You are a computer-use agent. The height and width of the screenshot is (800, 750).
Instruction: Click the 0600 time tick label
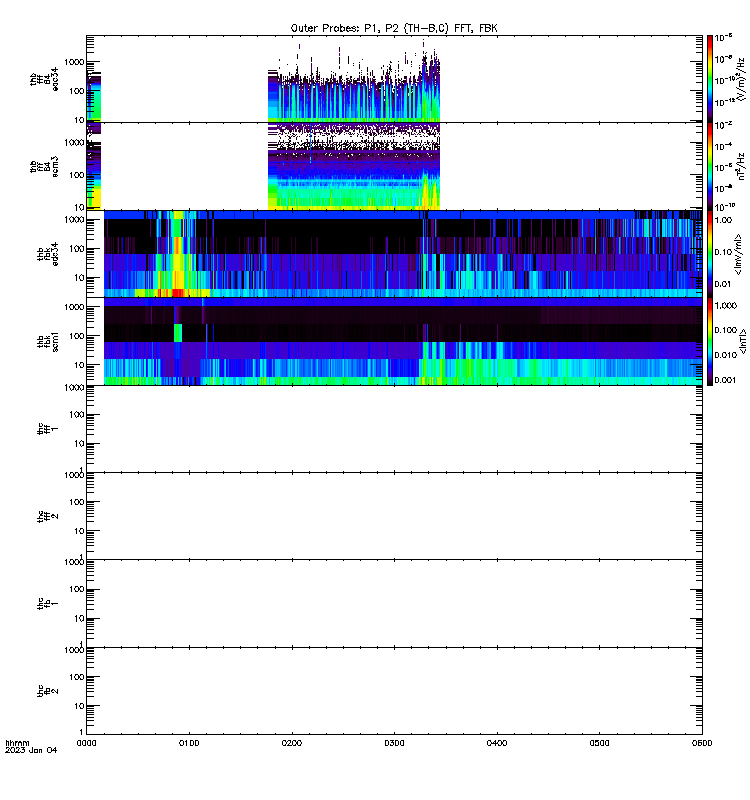(702, 743)
